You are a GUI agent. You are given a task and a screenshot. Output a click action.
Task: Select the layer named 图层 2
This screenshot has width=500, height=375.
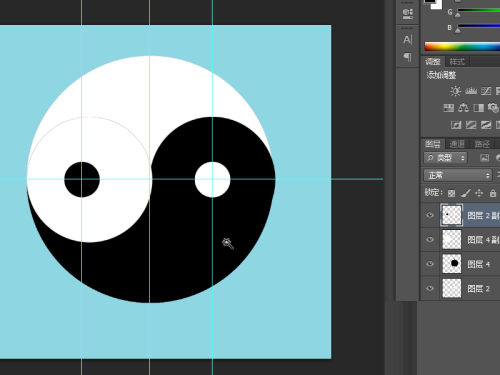coord(479,288)
